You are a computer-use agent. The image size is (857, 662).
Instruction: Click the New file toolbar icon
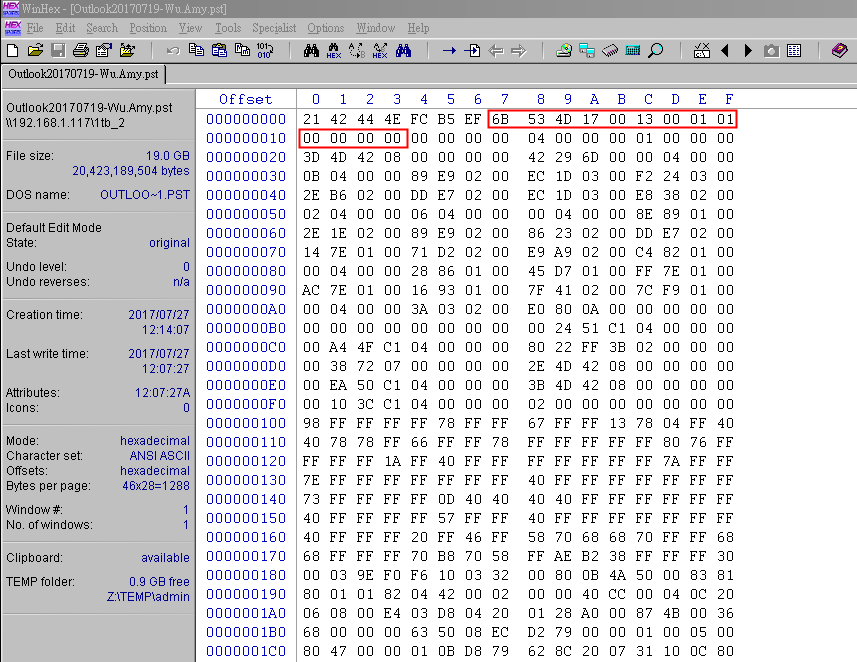[12, 51]
